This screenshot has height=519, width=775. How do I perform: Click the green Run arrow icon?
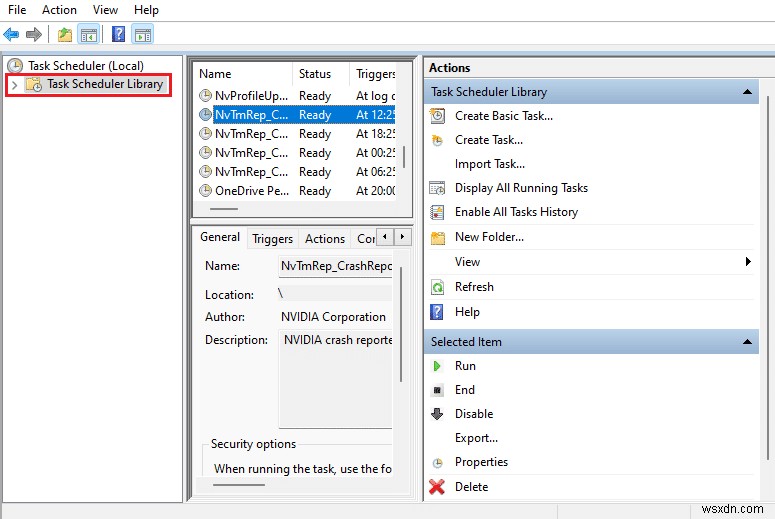(x=437, y=366)
